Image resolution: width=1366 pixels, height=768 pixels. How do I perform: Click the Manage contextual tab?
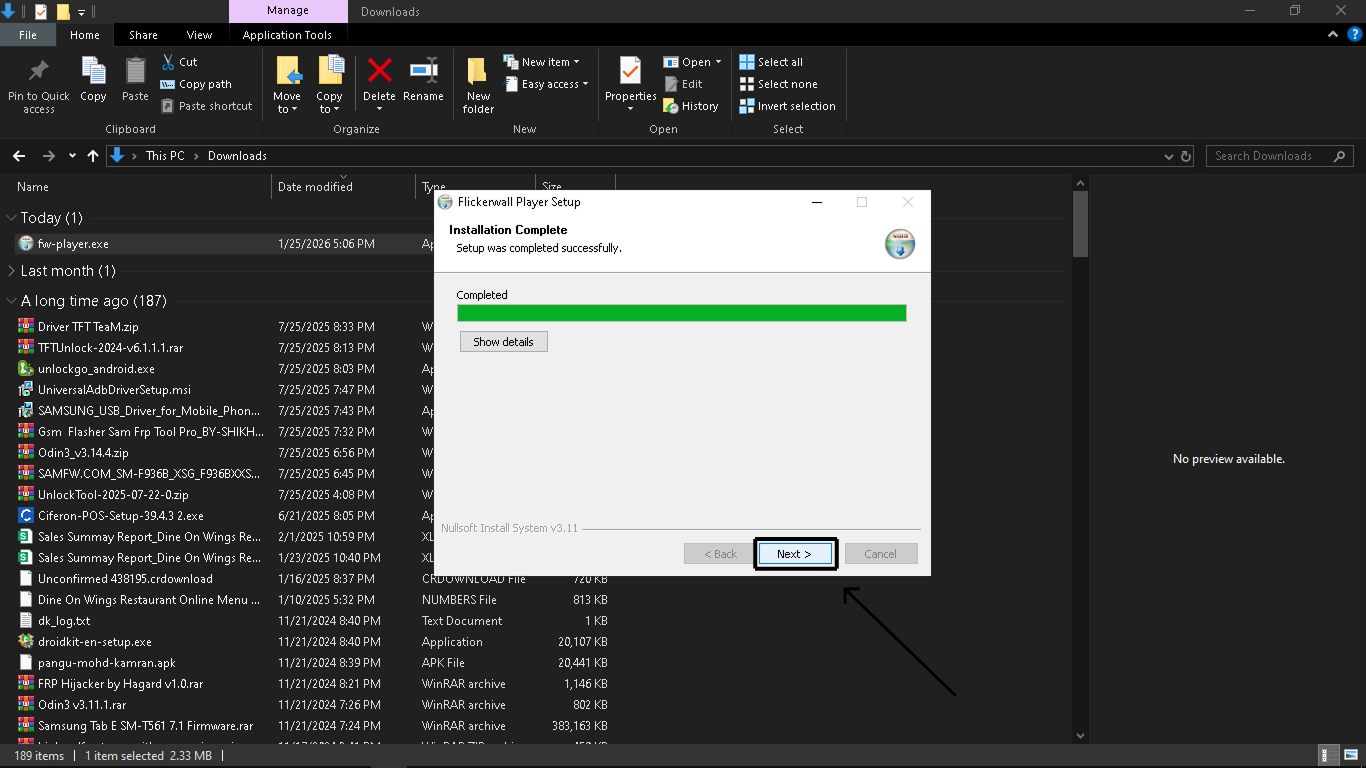tap(287, 11)
